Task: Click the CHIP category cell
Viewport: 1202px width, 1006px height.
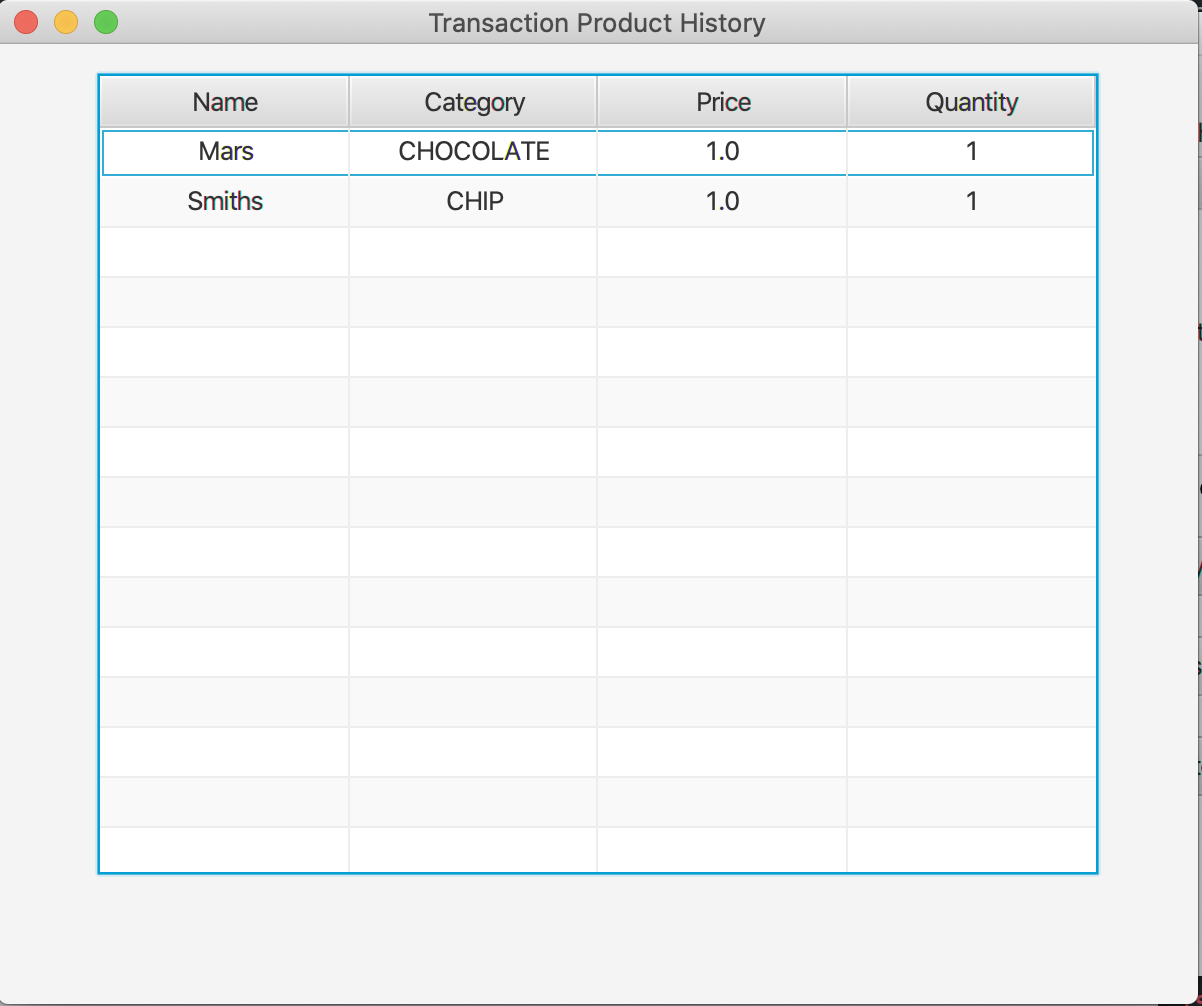Action: coord(473,201)
